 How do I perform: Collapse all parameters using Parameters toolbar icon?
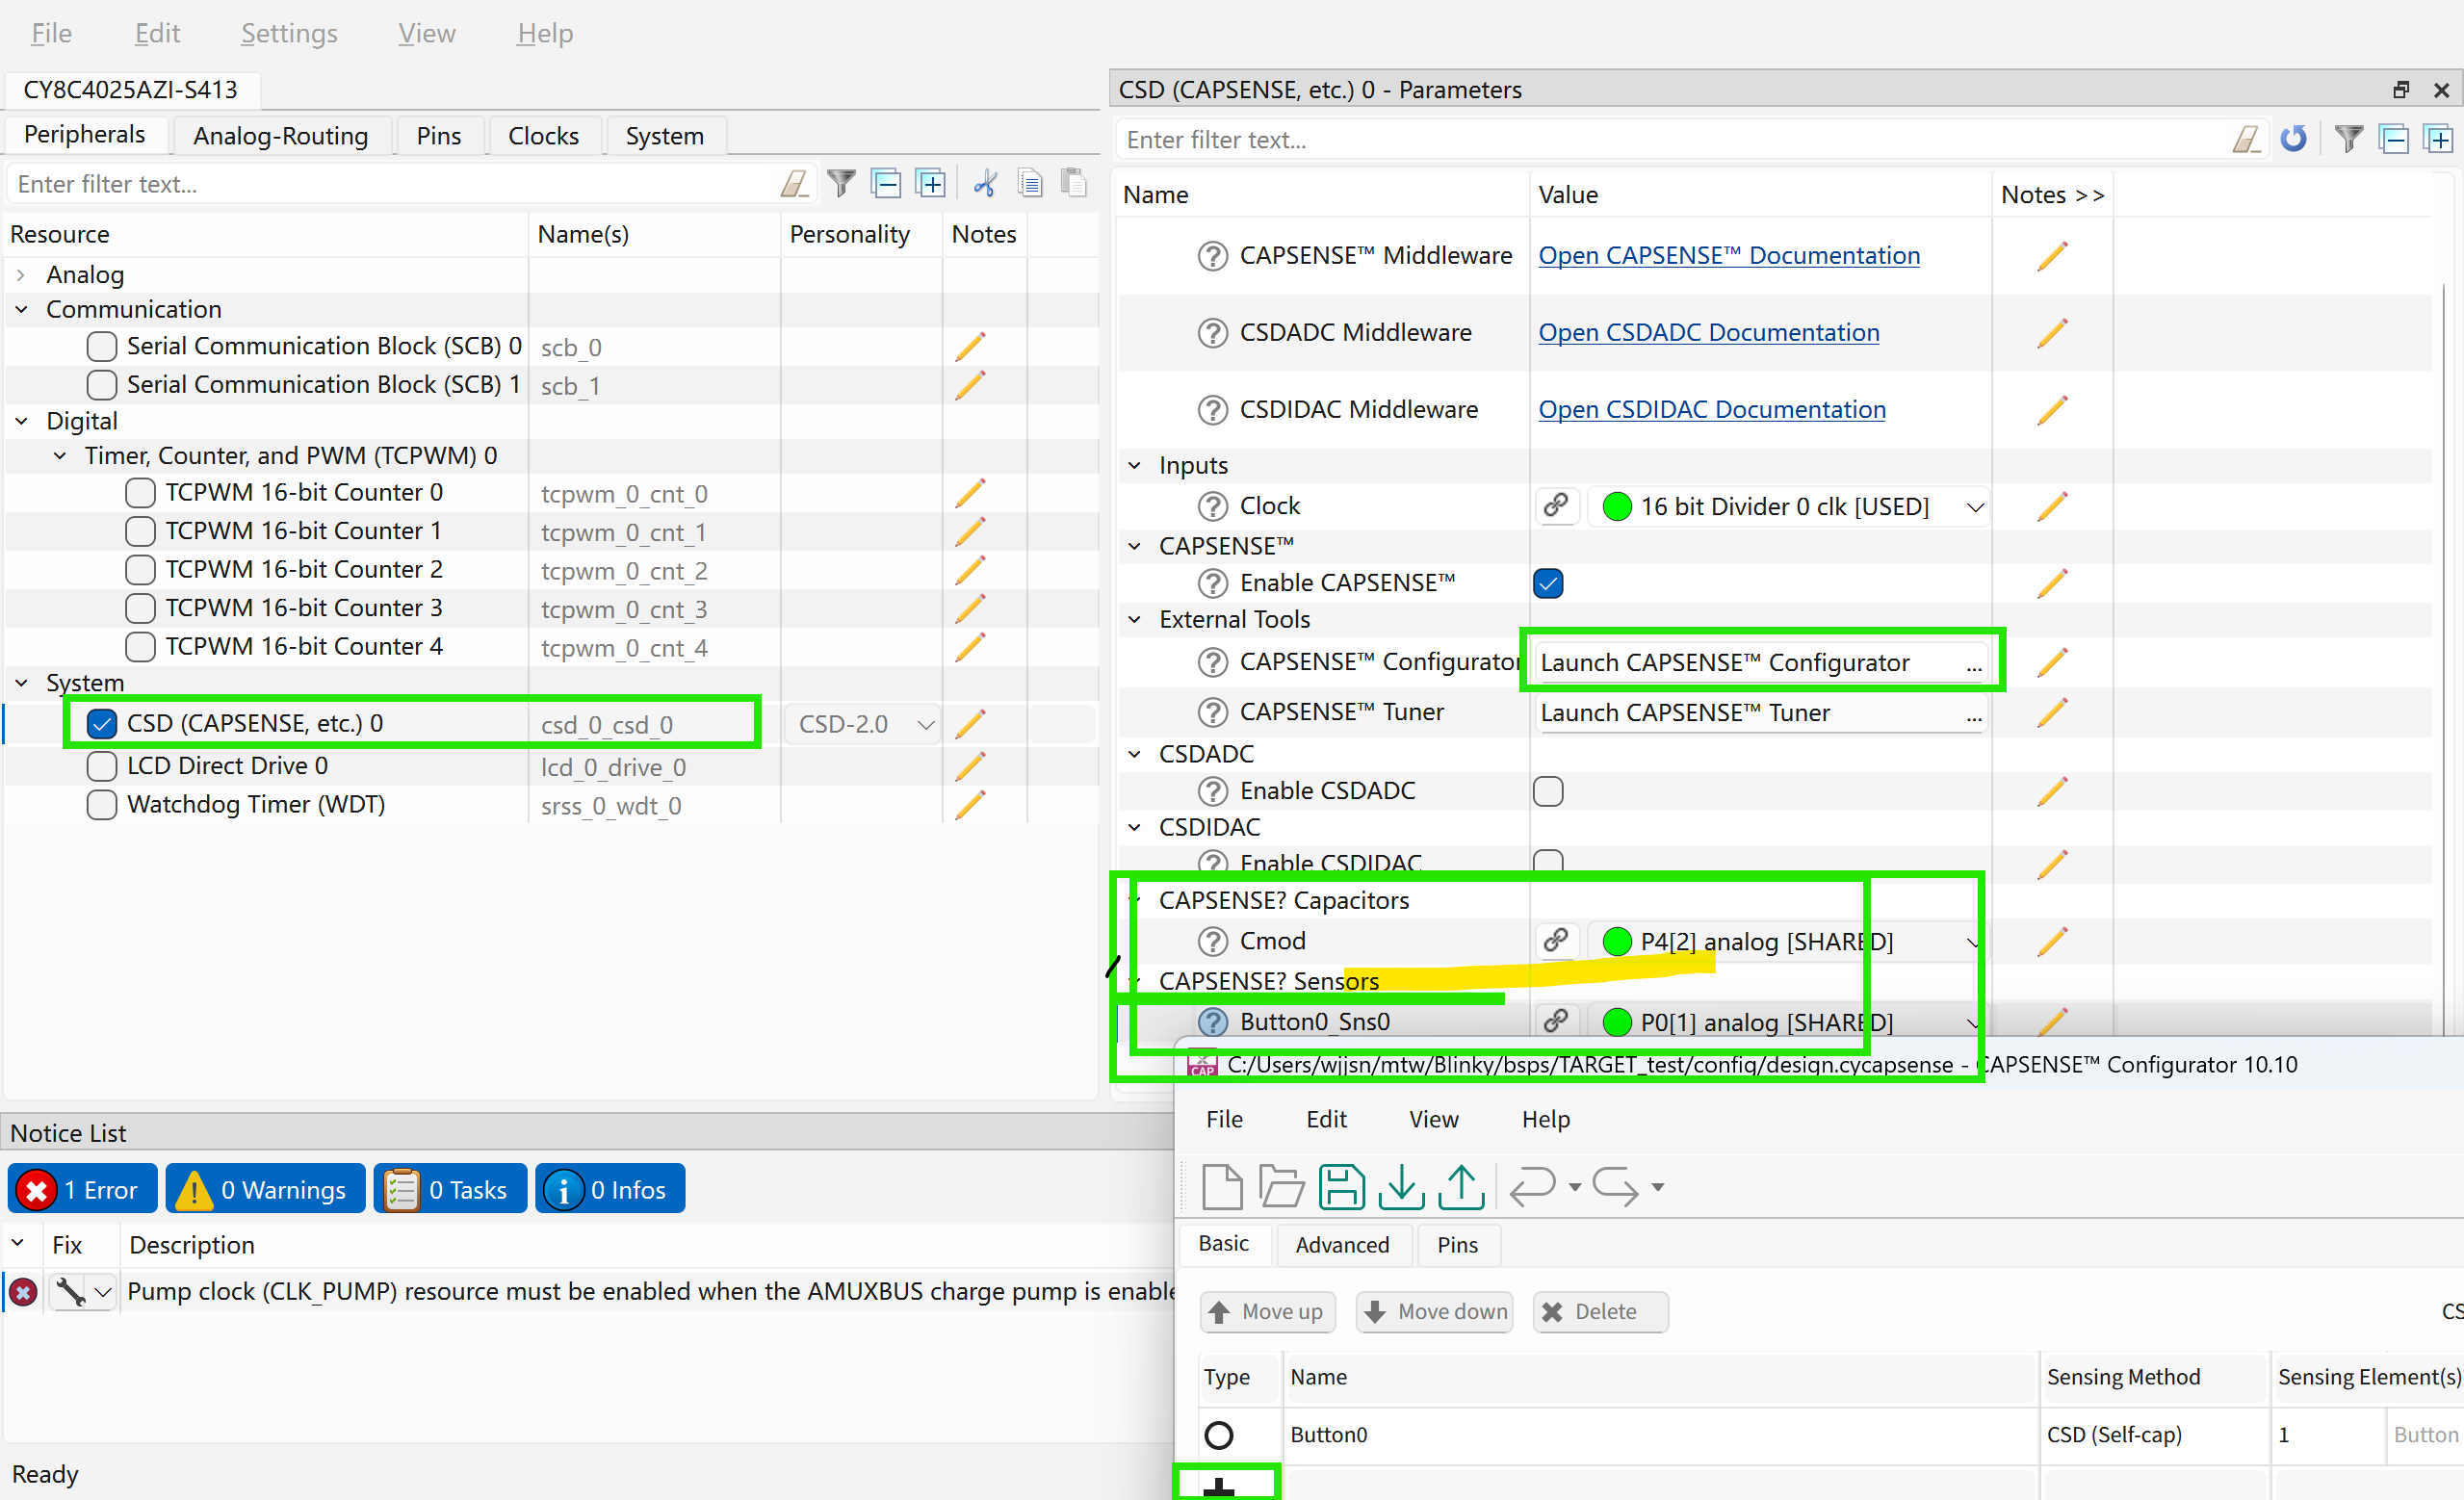(2395, 139)
